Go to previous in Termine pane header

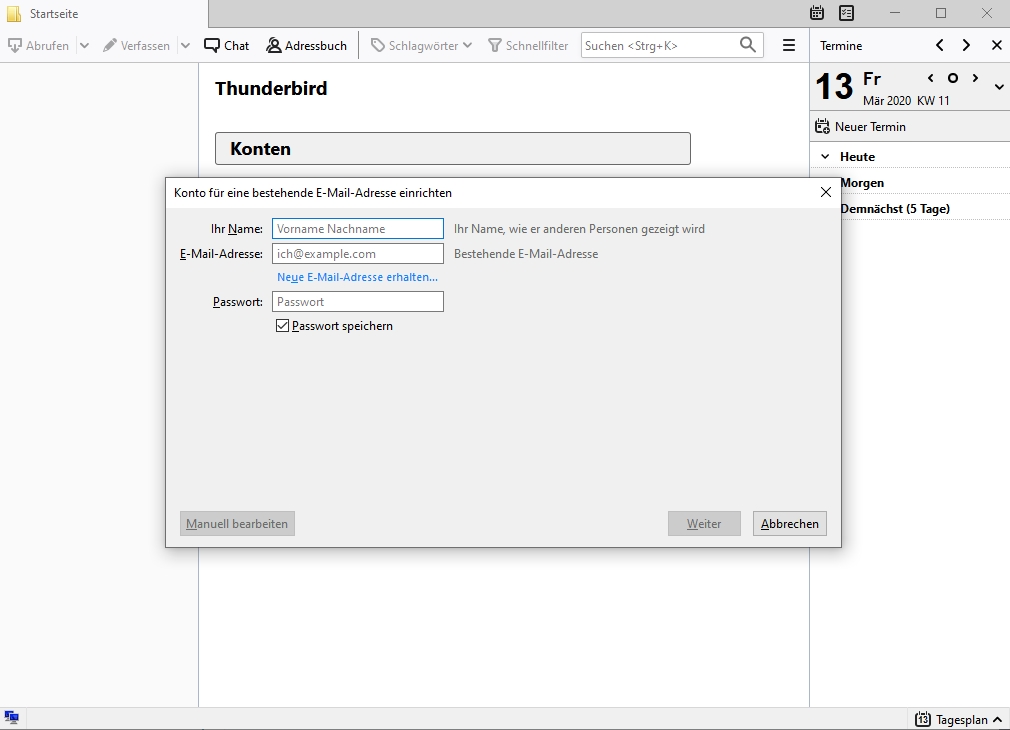(x=939, y=45)
